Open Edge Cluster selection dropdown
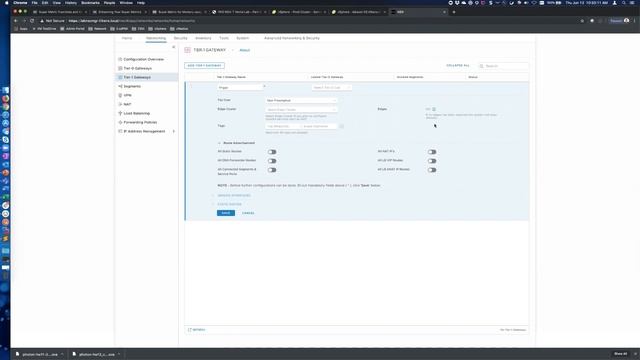This screenshot has width=640, height=360. pos(301,109)
